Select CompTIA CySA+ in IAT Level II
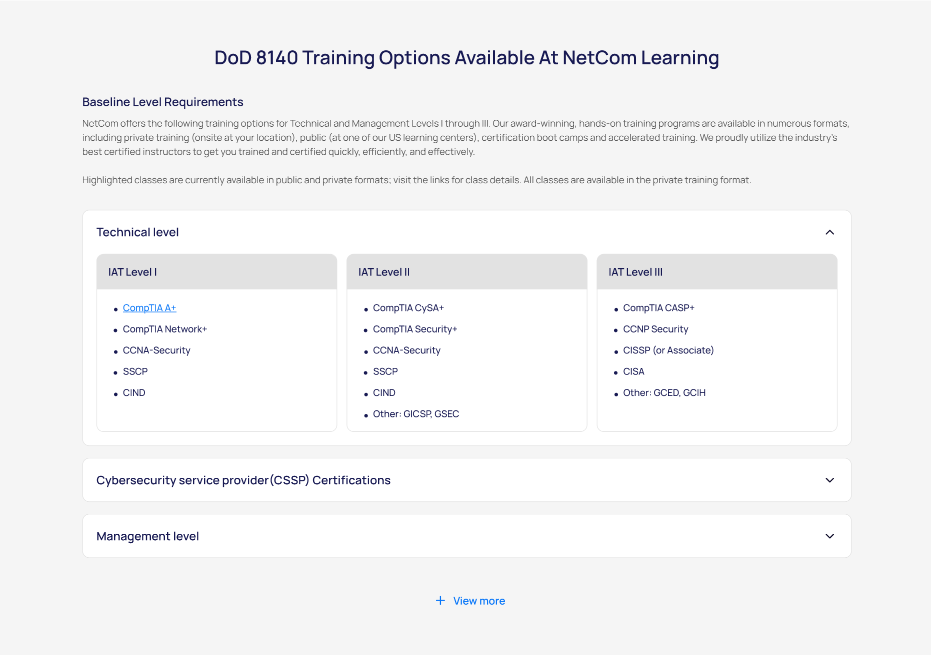Image resolution: width=931 pixels, height=655 pixels. click(x=408, y=308)
